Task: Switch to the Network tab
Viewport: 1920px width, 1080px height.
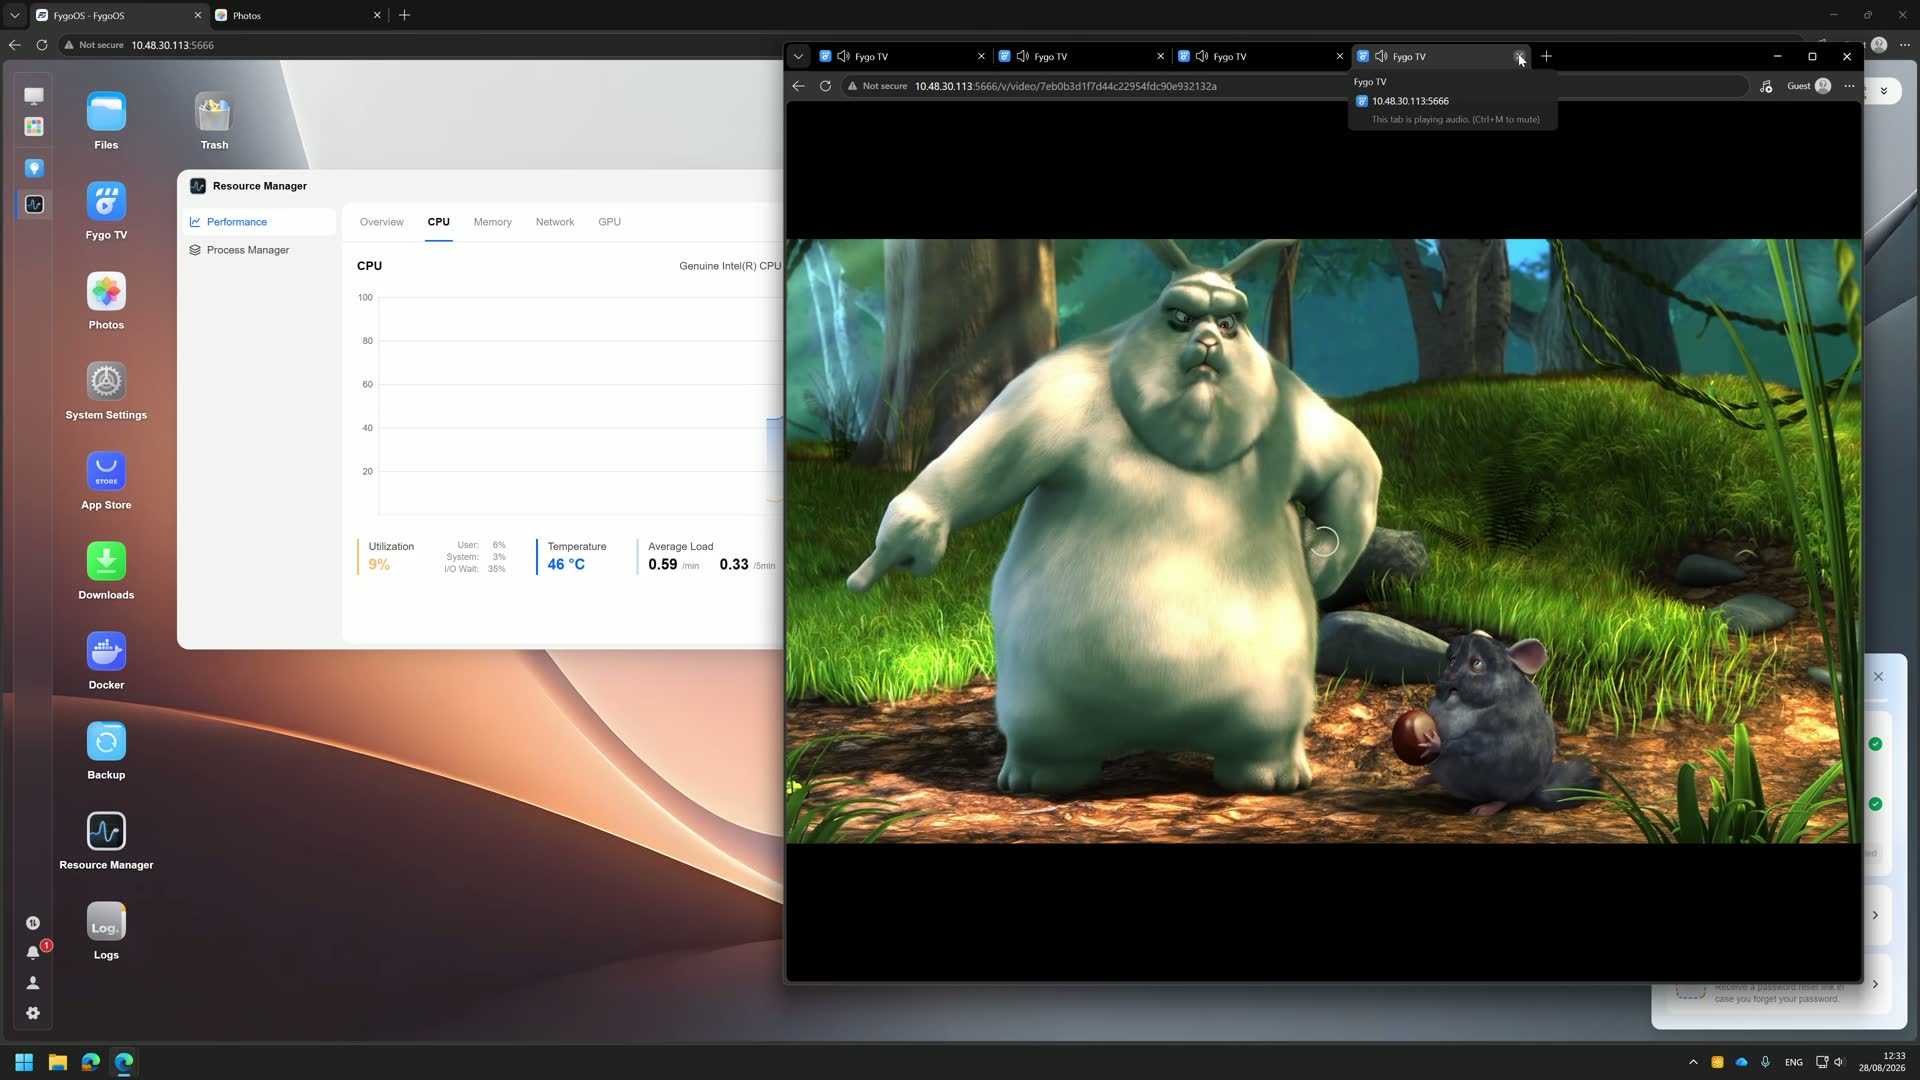Action: pos(554,222)
